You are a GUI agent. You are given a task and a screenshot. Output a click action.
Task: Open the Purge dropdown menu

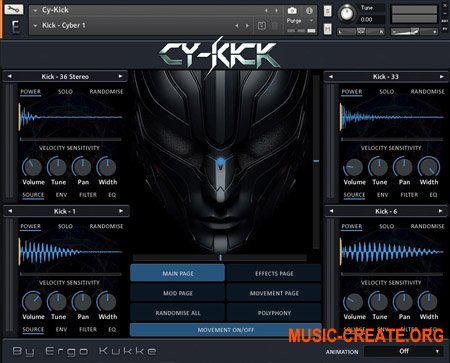coord(300,21)
